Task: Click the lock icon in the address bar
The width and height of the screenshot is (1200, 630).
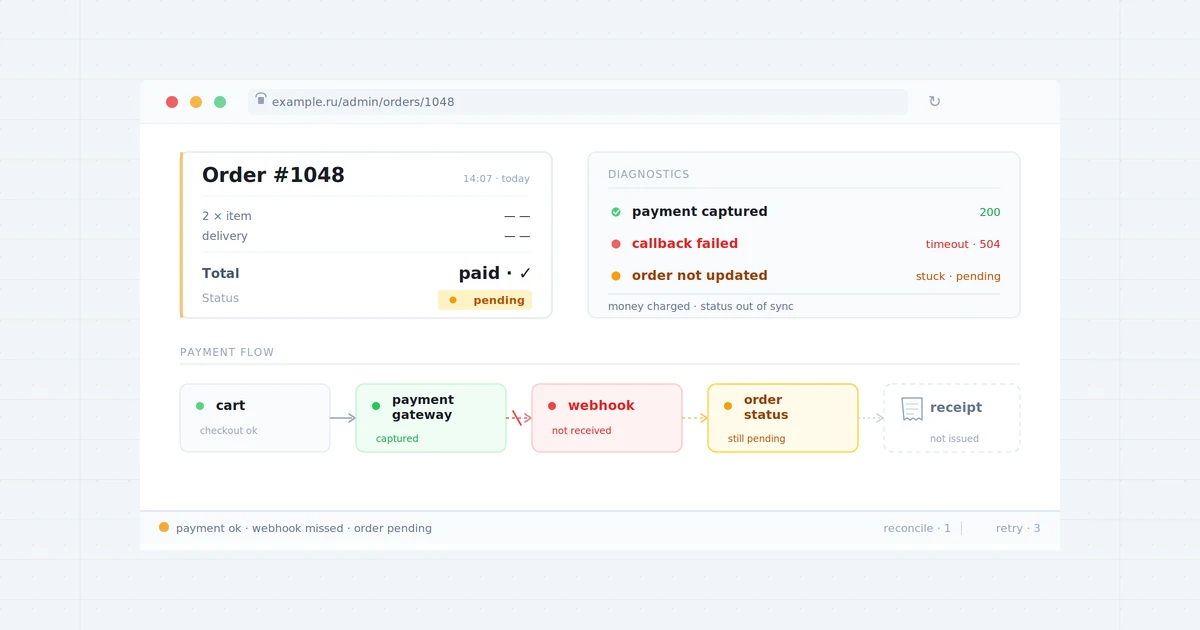Action: click(x=261, y=99)
